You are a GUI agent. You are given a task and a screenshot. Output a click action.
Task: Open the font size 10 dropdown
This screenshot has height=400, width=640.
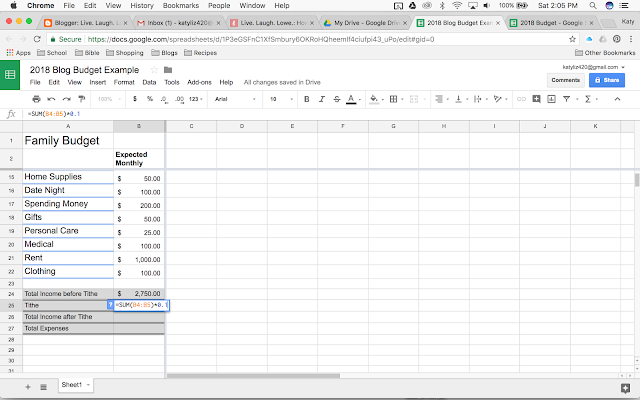(281, 99)
